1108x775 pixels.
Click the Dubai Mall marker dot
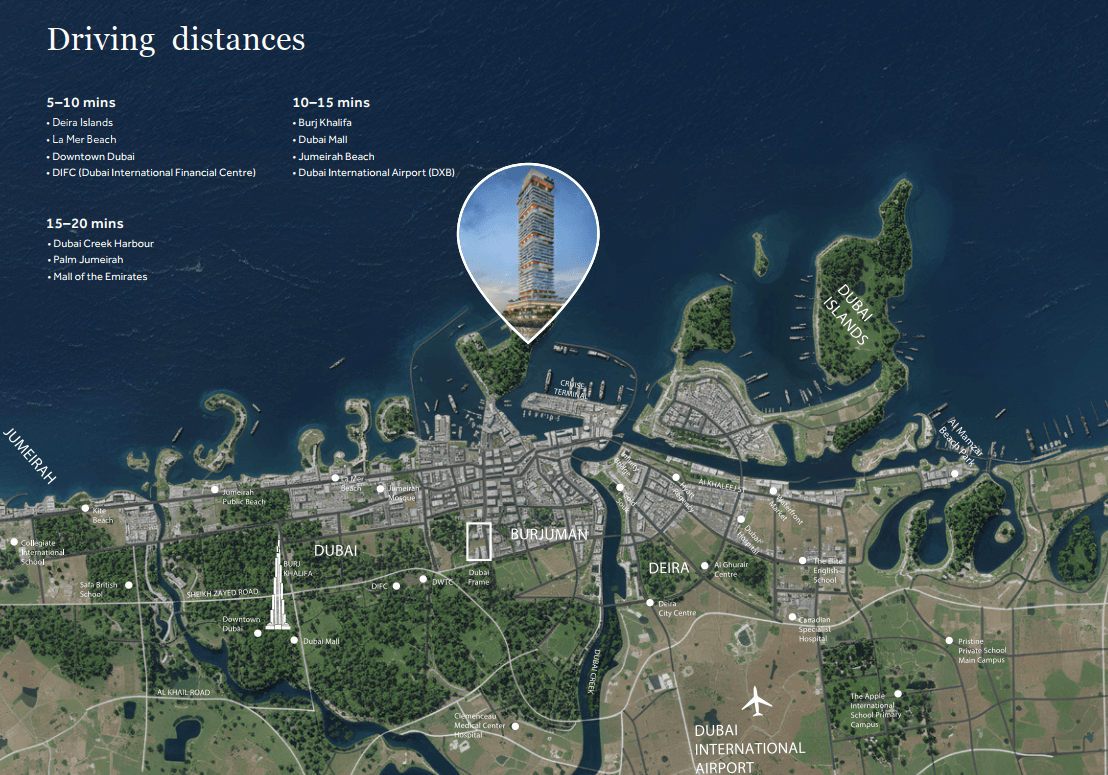click(x=294, y=640)
